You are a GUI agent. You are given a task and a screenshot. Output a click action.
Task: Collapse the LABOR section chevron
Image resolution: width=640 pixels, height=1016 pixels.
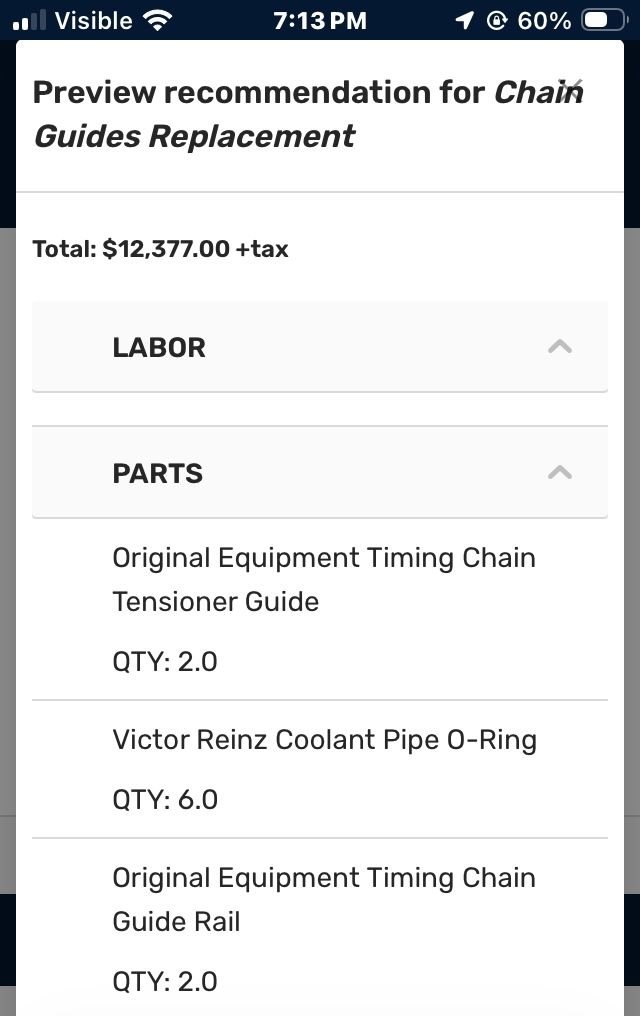(560, 347)
